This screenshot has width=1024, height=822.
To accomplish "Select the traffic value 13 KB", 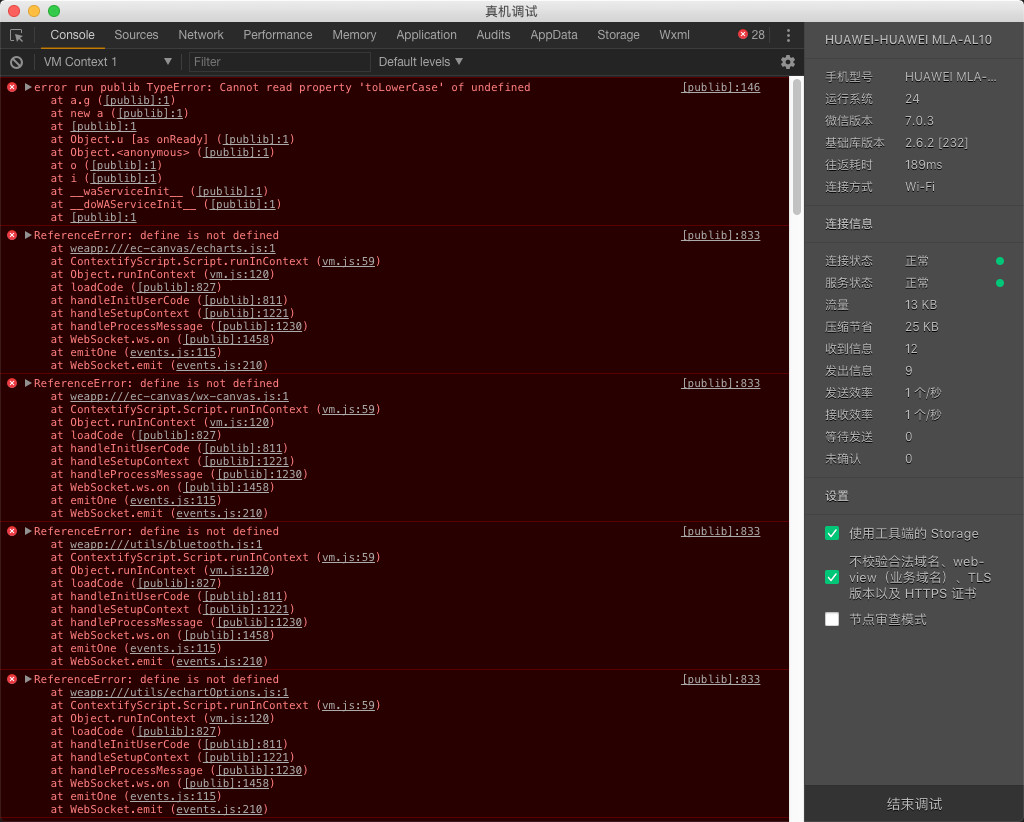I will [921, 305].
